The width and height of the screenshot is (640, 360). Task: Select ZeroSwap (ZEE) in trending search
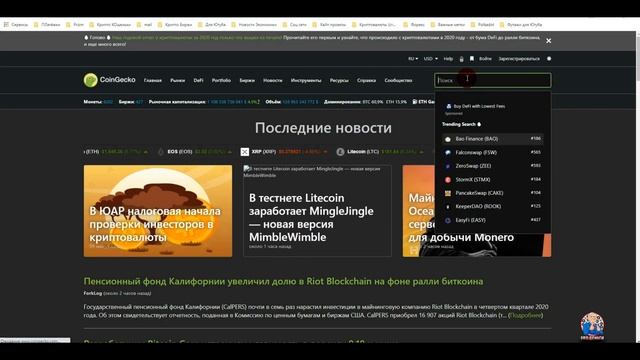coord(493,166)
